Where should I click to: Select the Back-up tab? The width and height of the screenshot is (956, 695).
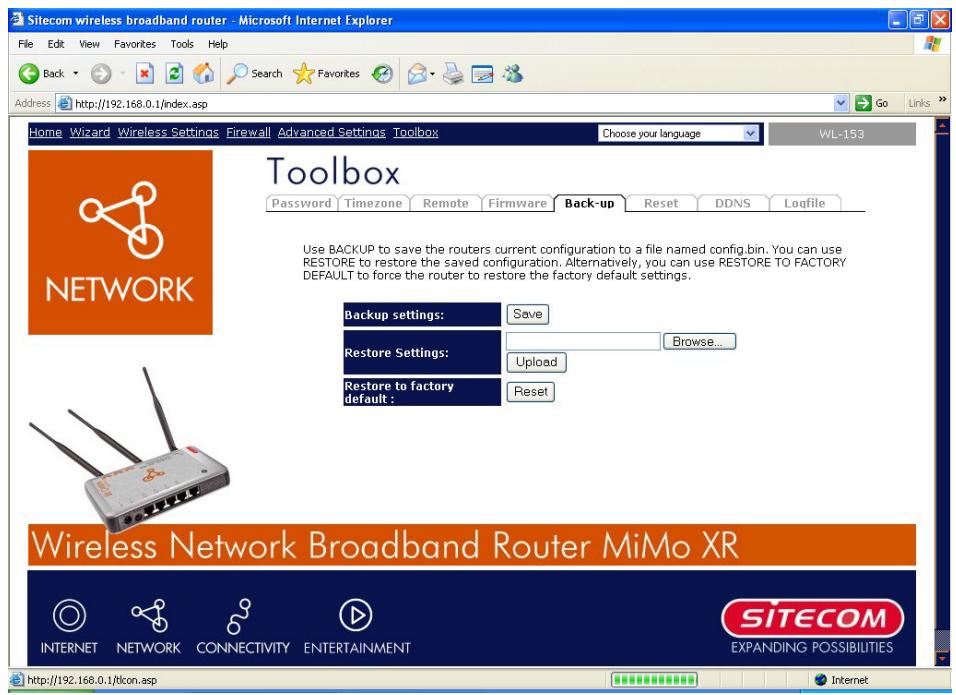(x=590, y=203)
